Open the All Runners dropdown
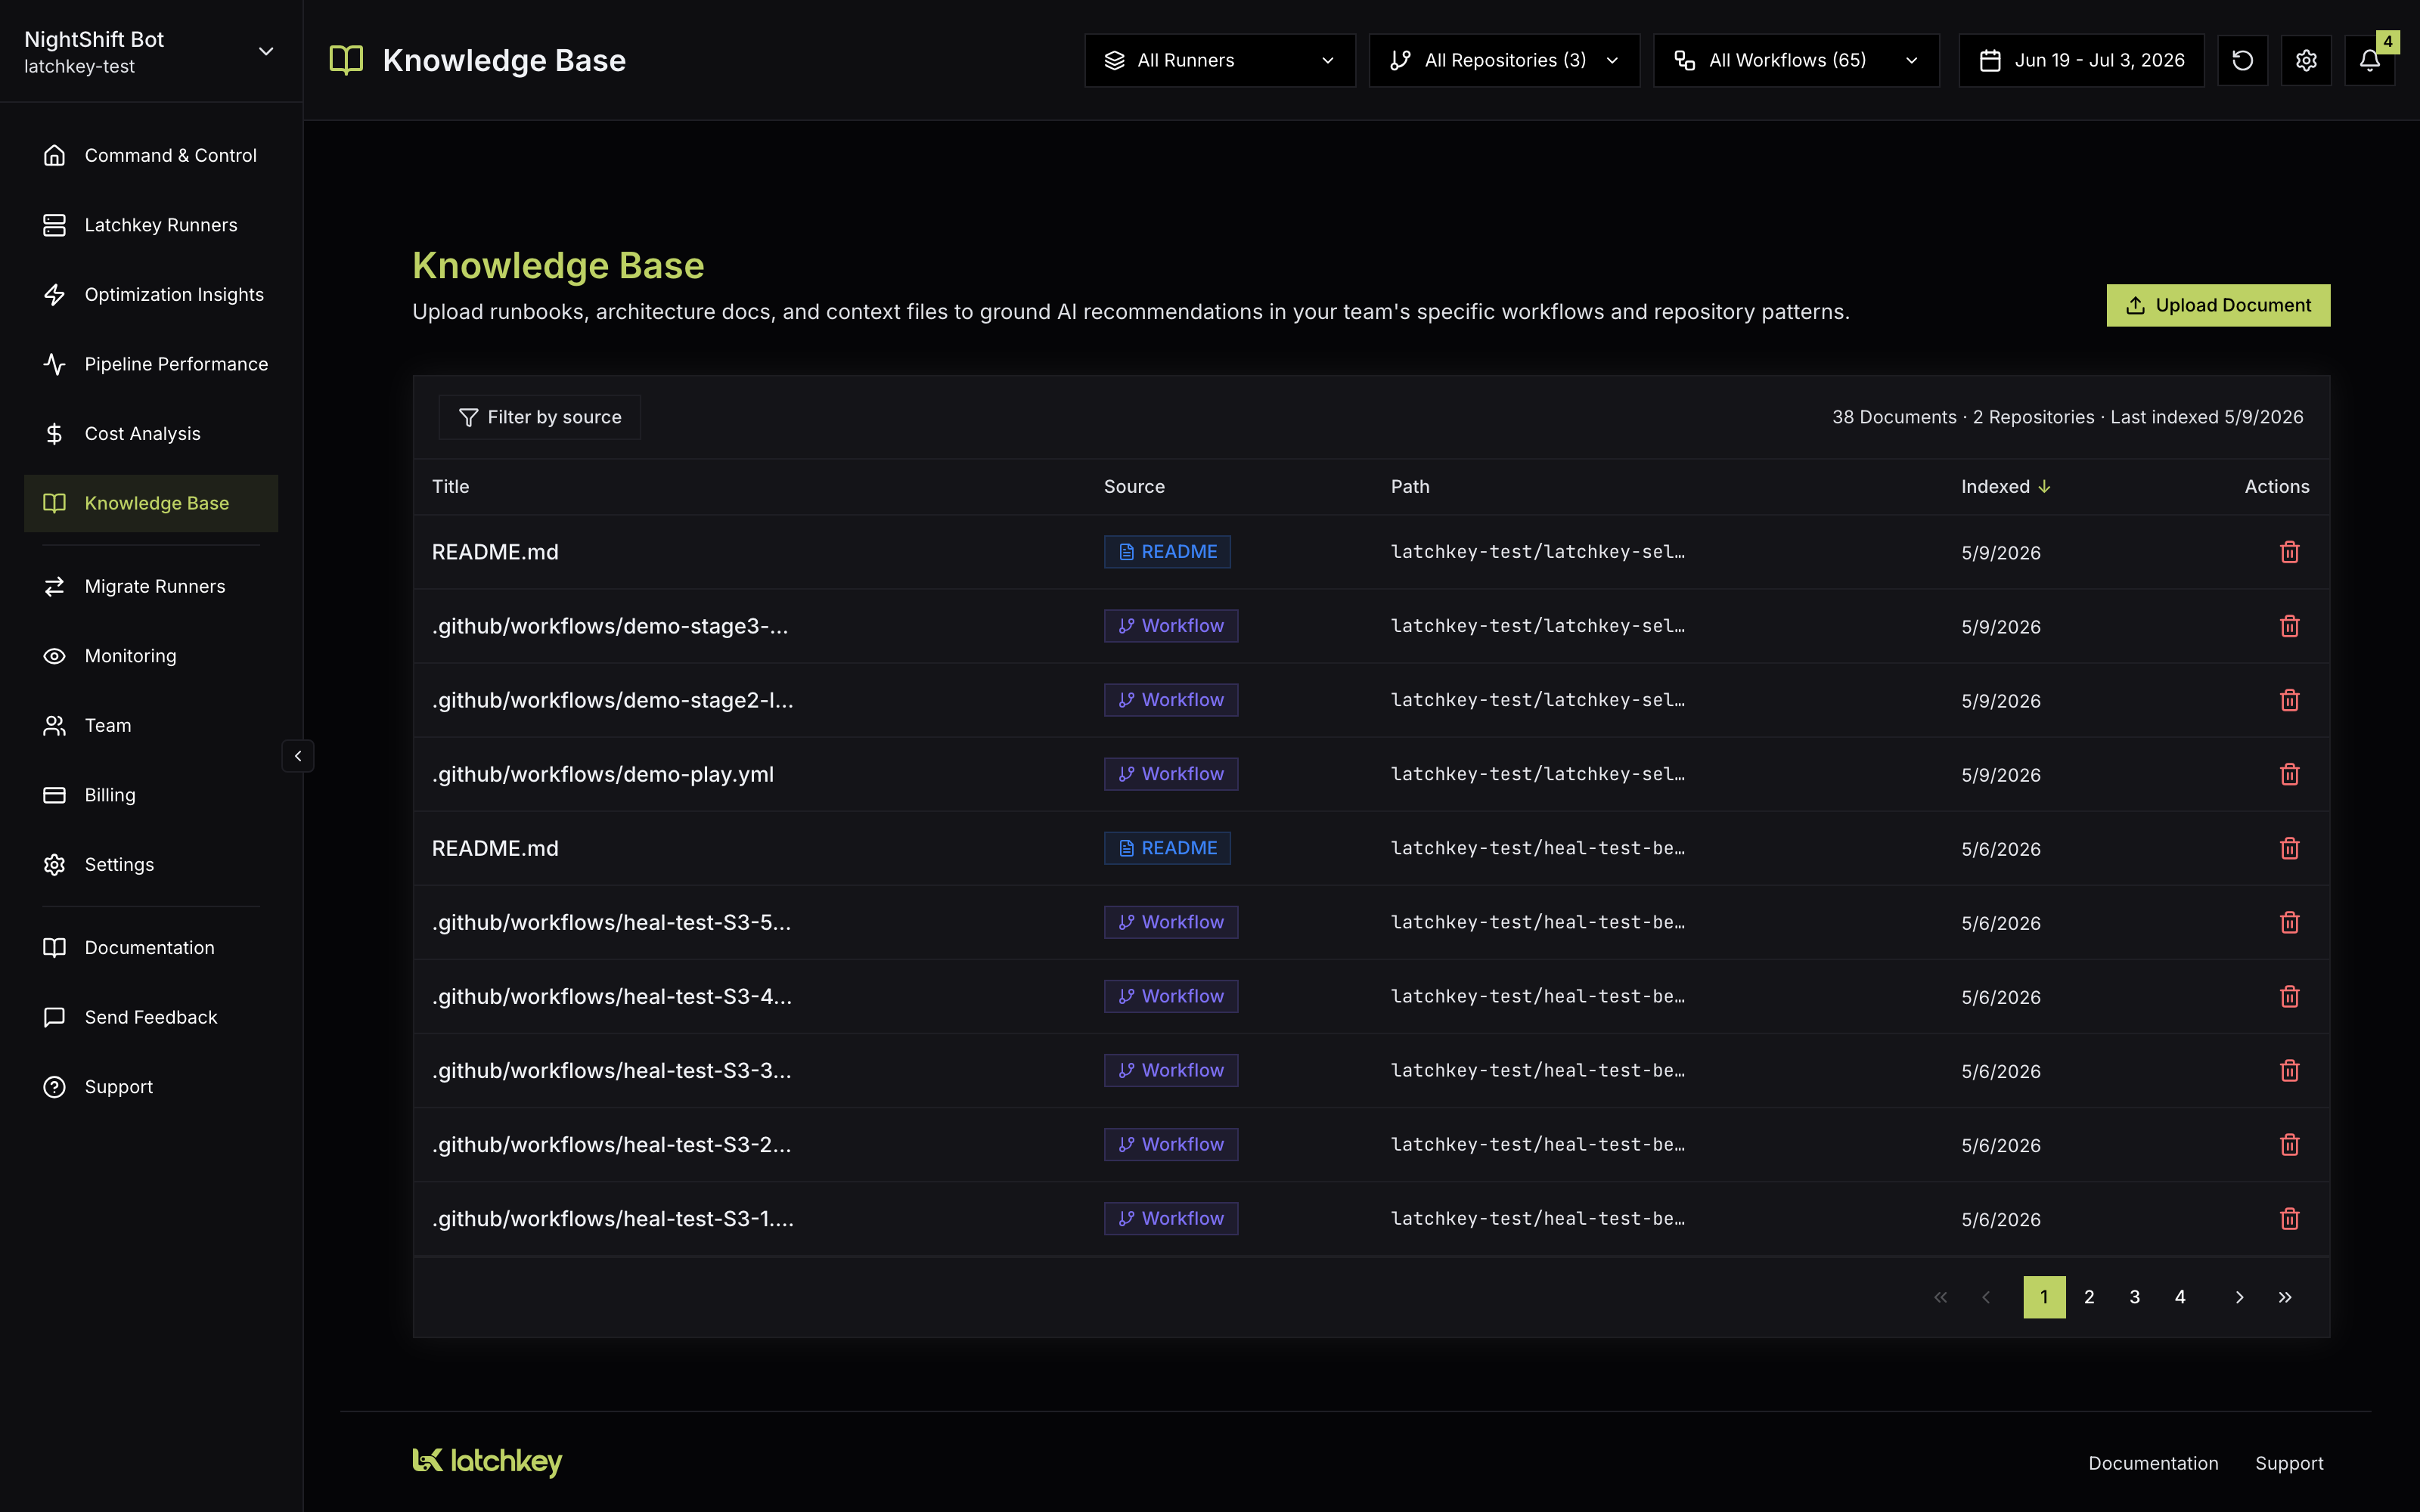 click(x=1219, y=60)
